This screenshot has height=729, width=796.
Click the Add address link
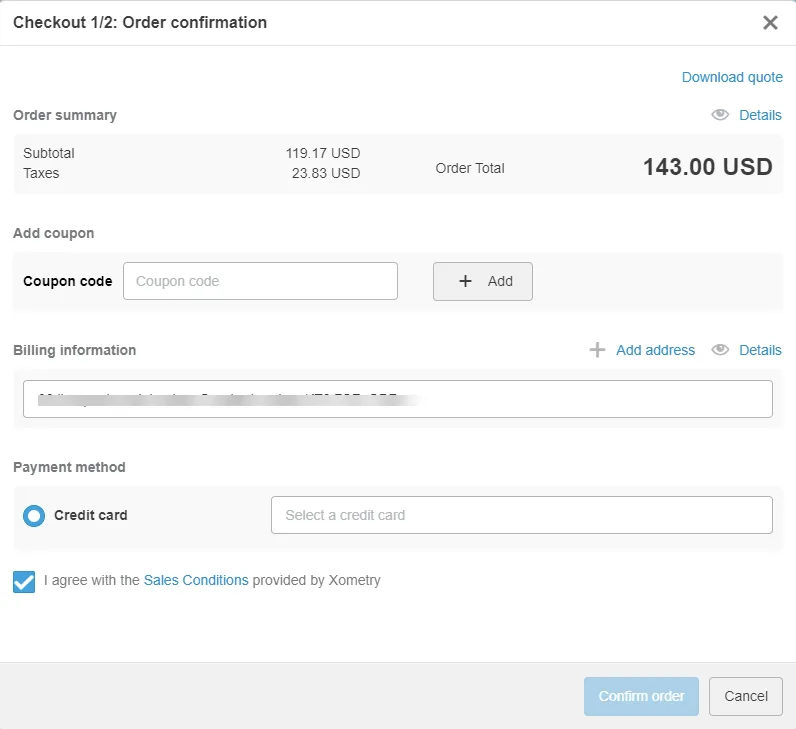[655, 350]
